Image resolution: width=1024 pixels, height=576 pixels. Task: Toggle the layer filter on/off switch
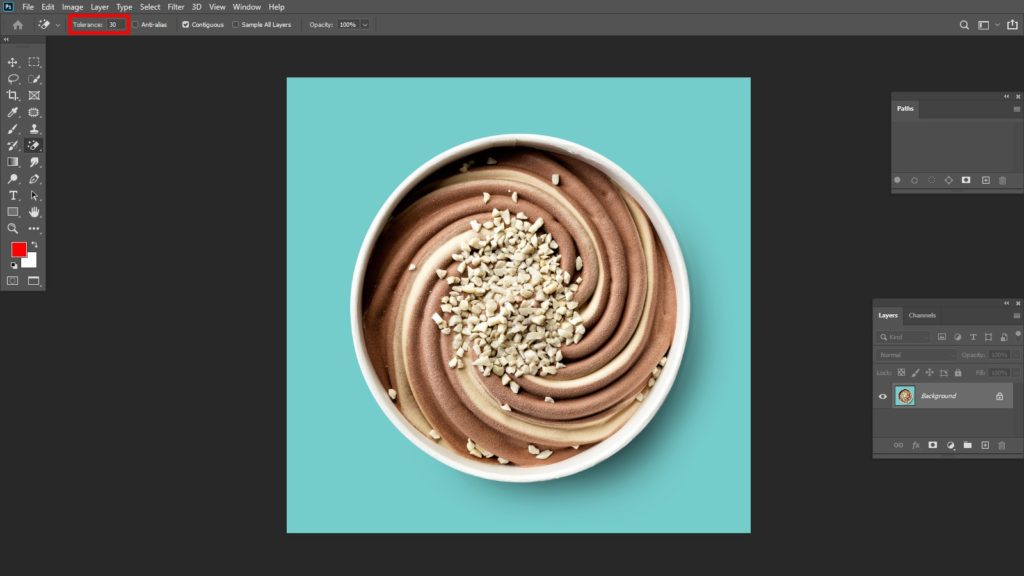tap(1017, 334)
